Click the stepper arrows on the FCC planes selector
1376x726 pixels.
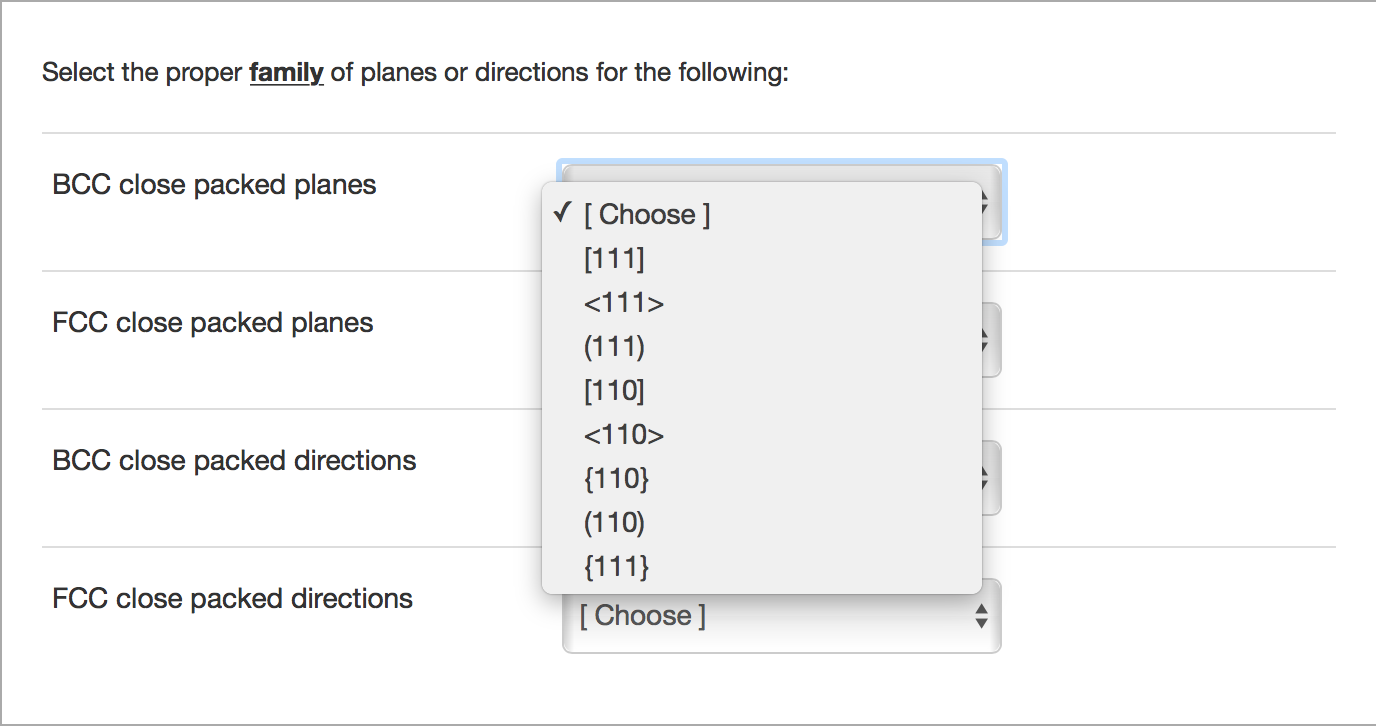coord(984,339)
